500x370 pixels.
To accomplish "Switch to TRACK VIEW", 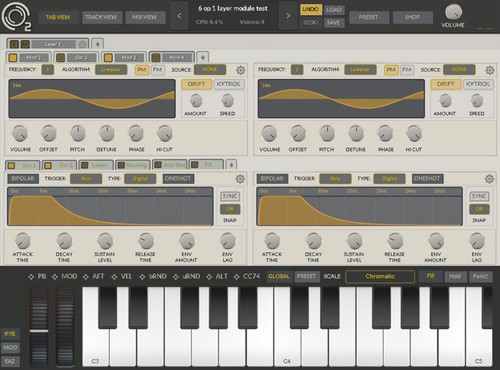I will click(101, 17).
